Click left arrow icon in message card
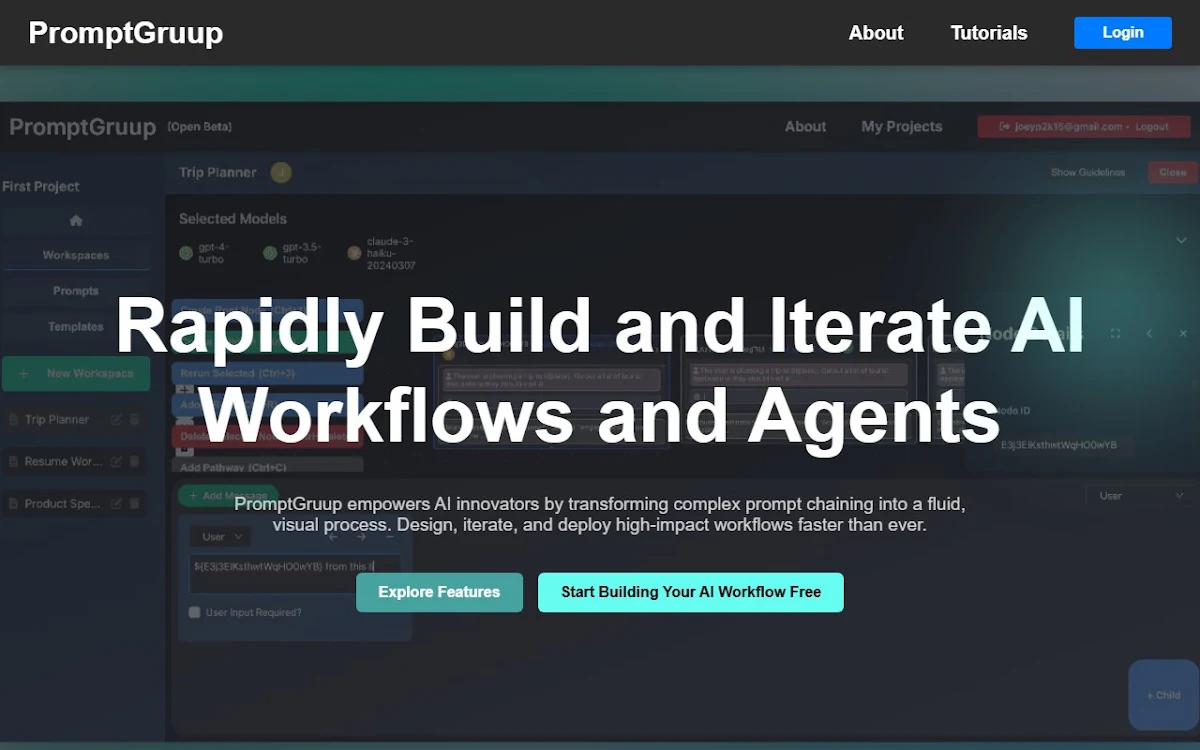 click(x=335, y=537)
